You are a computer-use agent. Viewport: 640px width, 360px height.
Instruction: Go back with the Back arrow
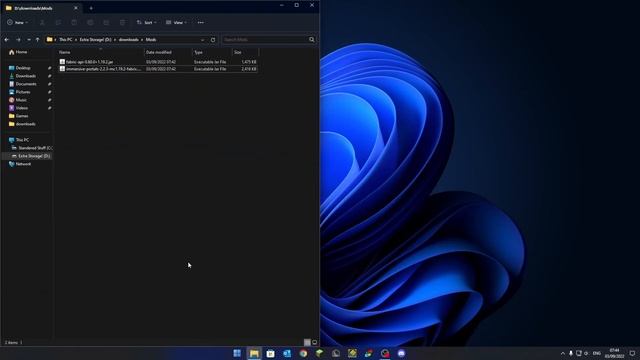pos(7,40)
